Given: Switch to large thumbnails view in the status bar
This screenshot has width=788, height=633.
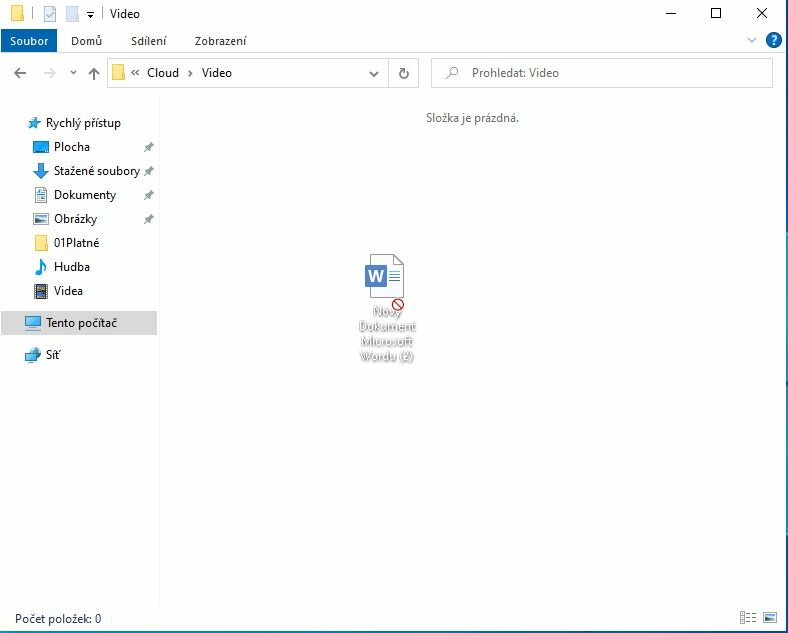Looking at the screenshot, I should point(770,618).
